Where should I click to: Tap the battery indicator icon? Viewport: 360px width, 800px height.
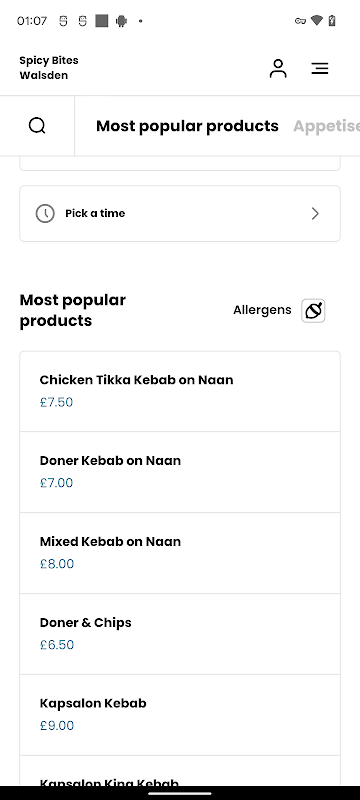point(332,21)
